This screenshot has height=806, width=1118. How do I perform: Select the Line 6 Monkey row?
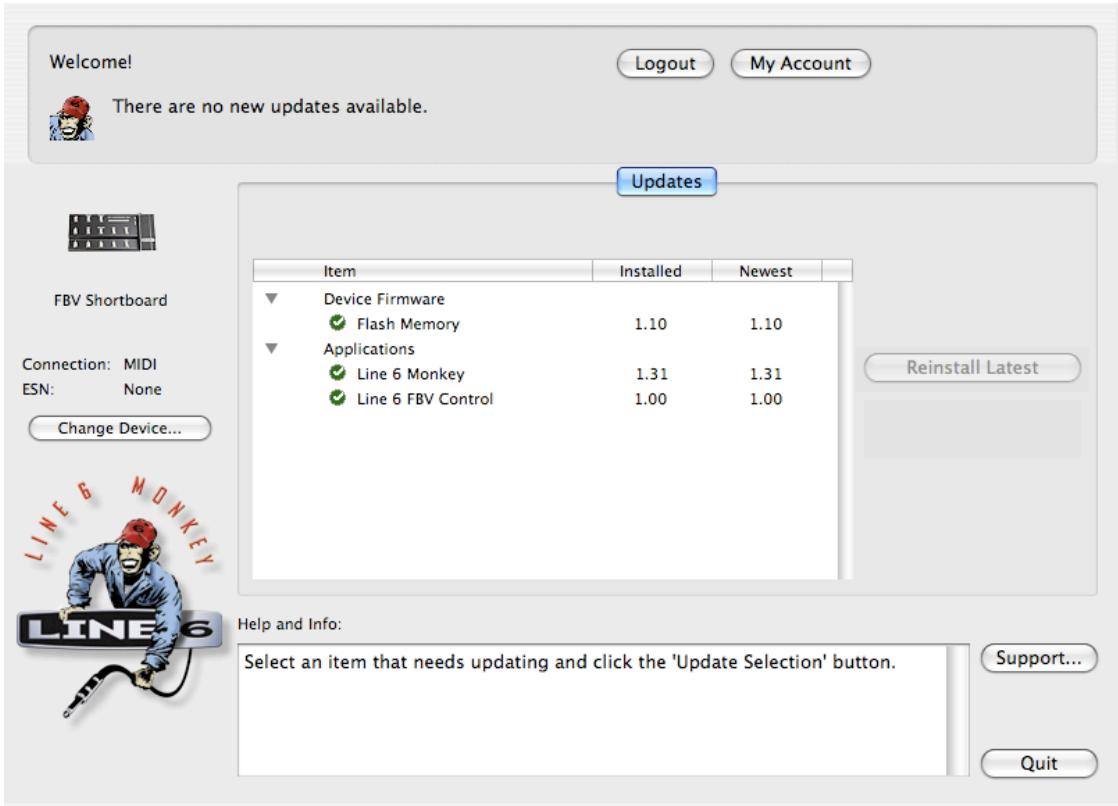pyautogui.click(x=545, y=374)
